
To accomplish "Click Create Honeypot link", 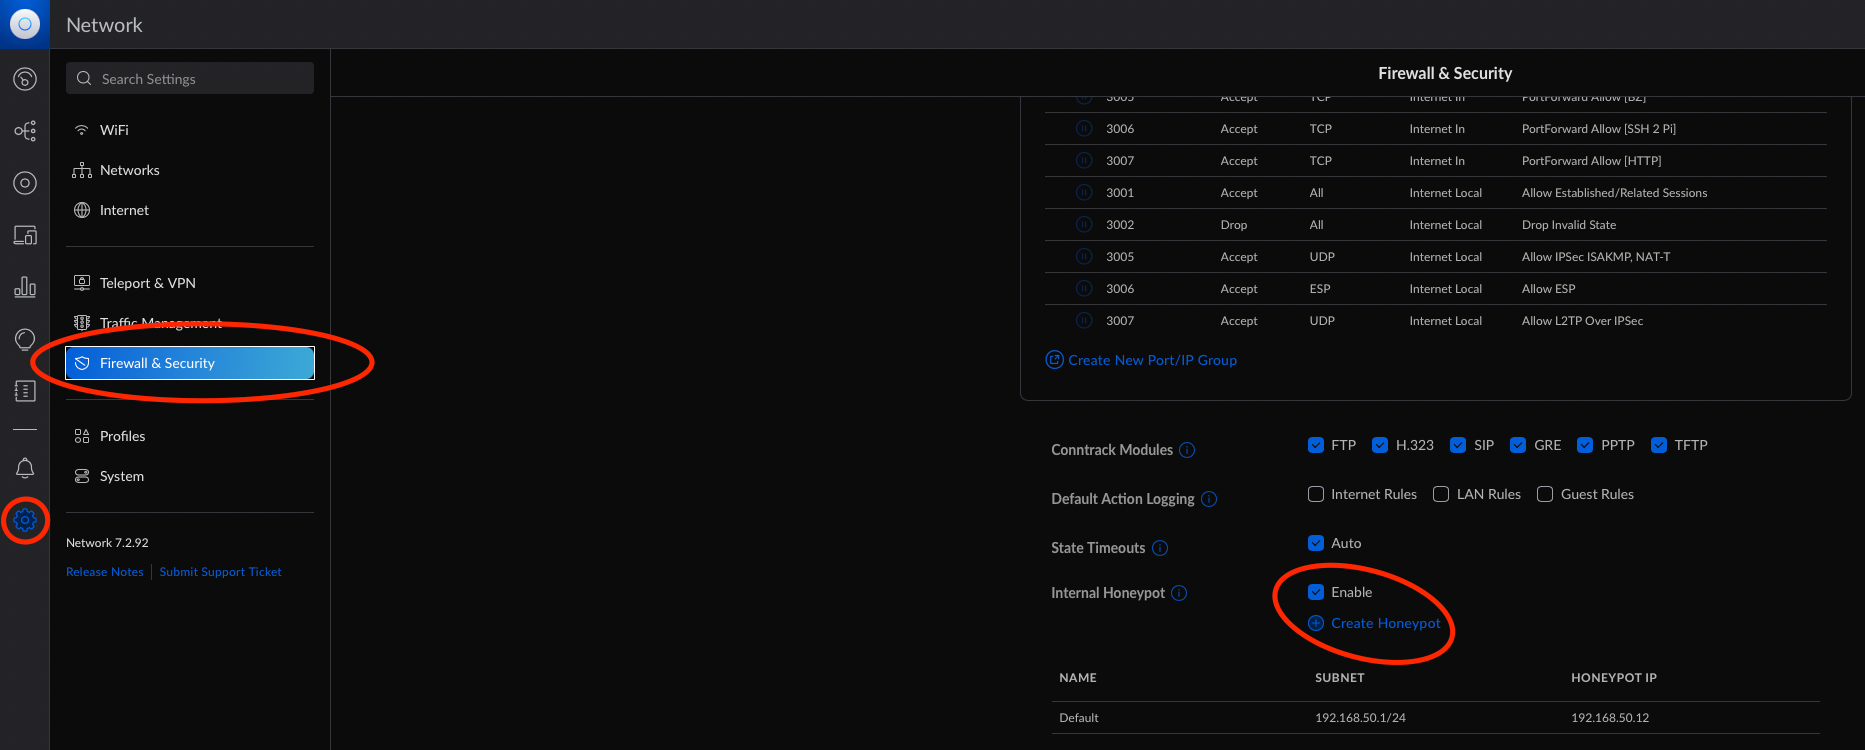I will (x=1385, y=623).
